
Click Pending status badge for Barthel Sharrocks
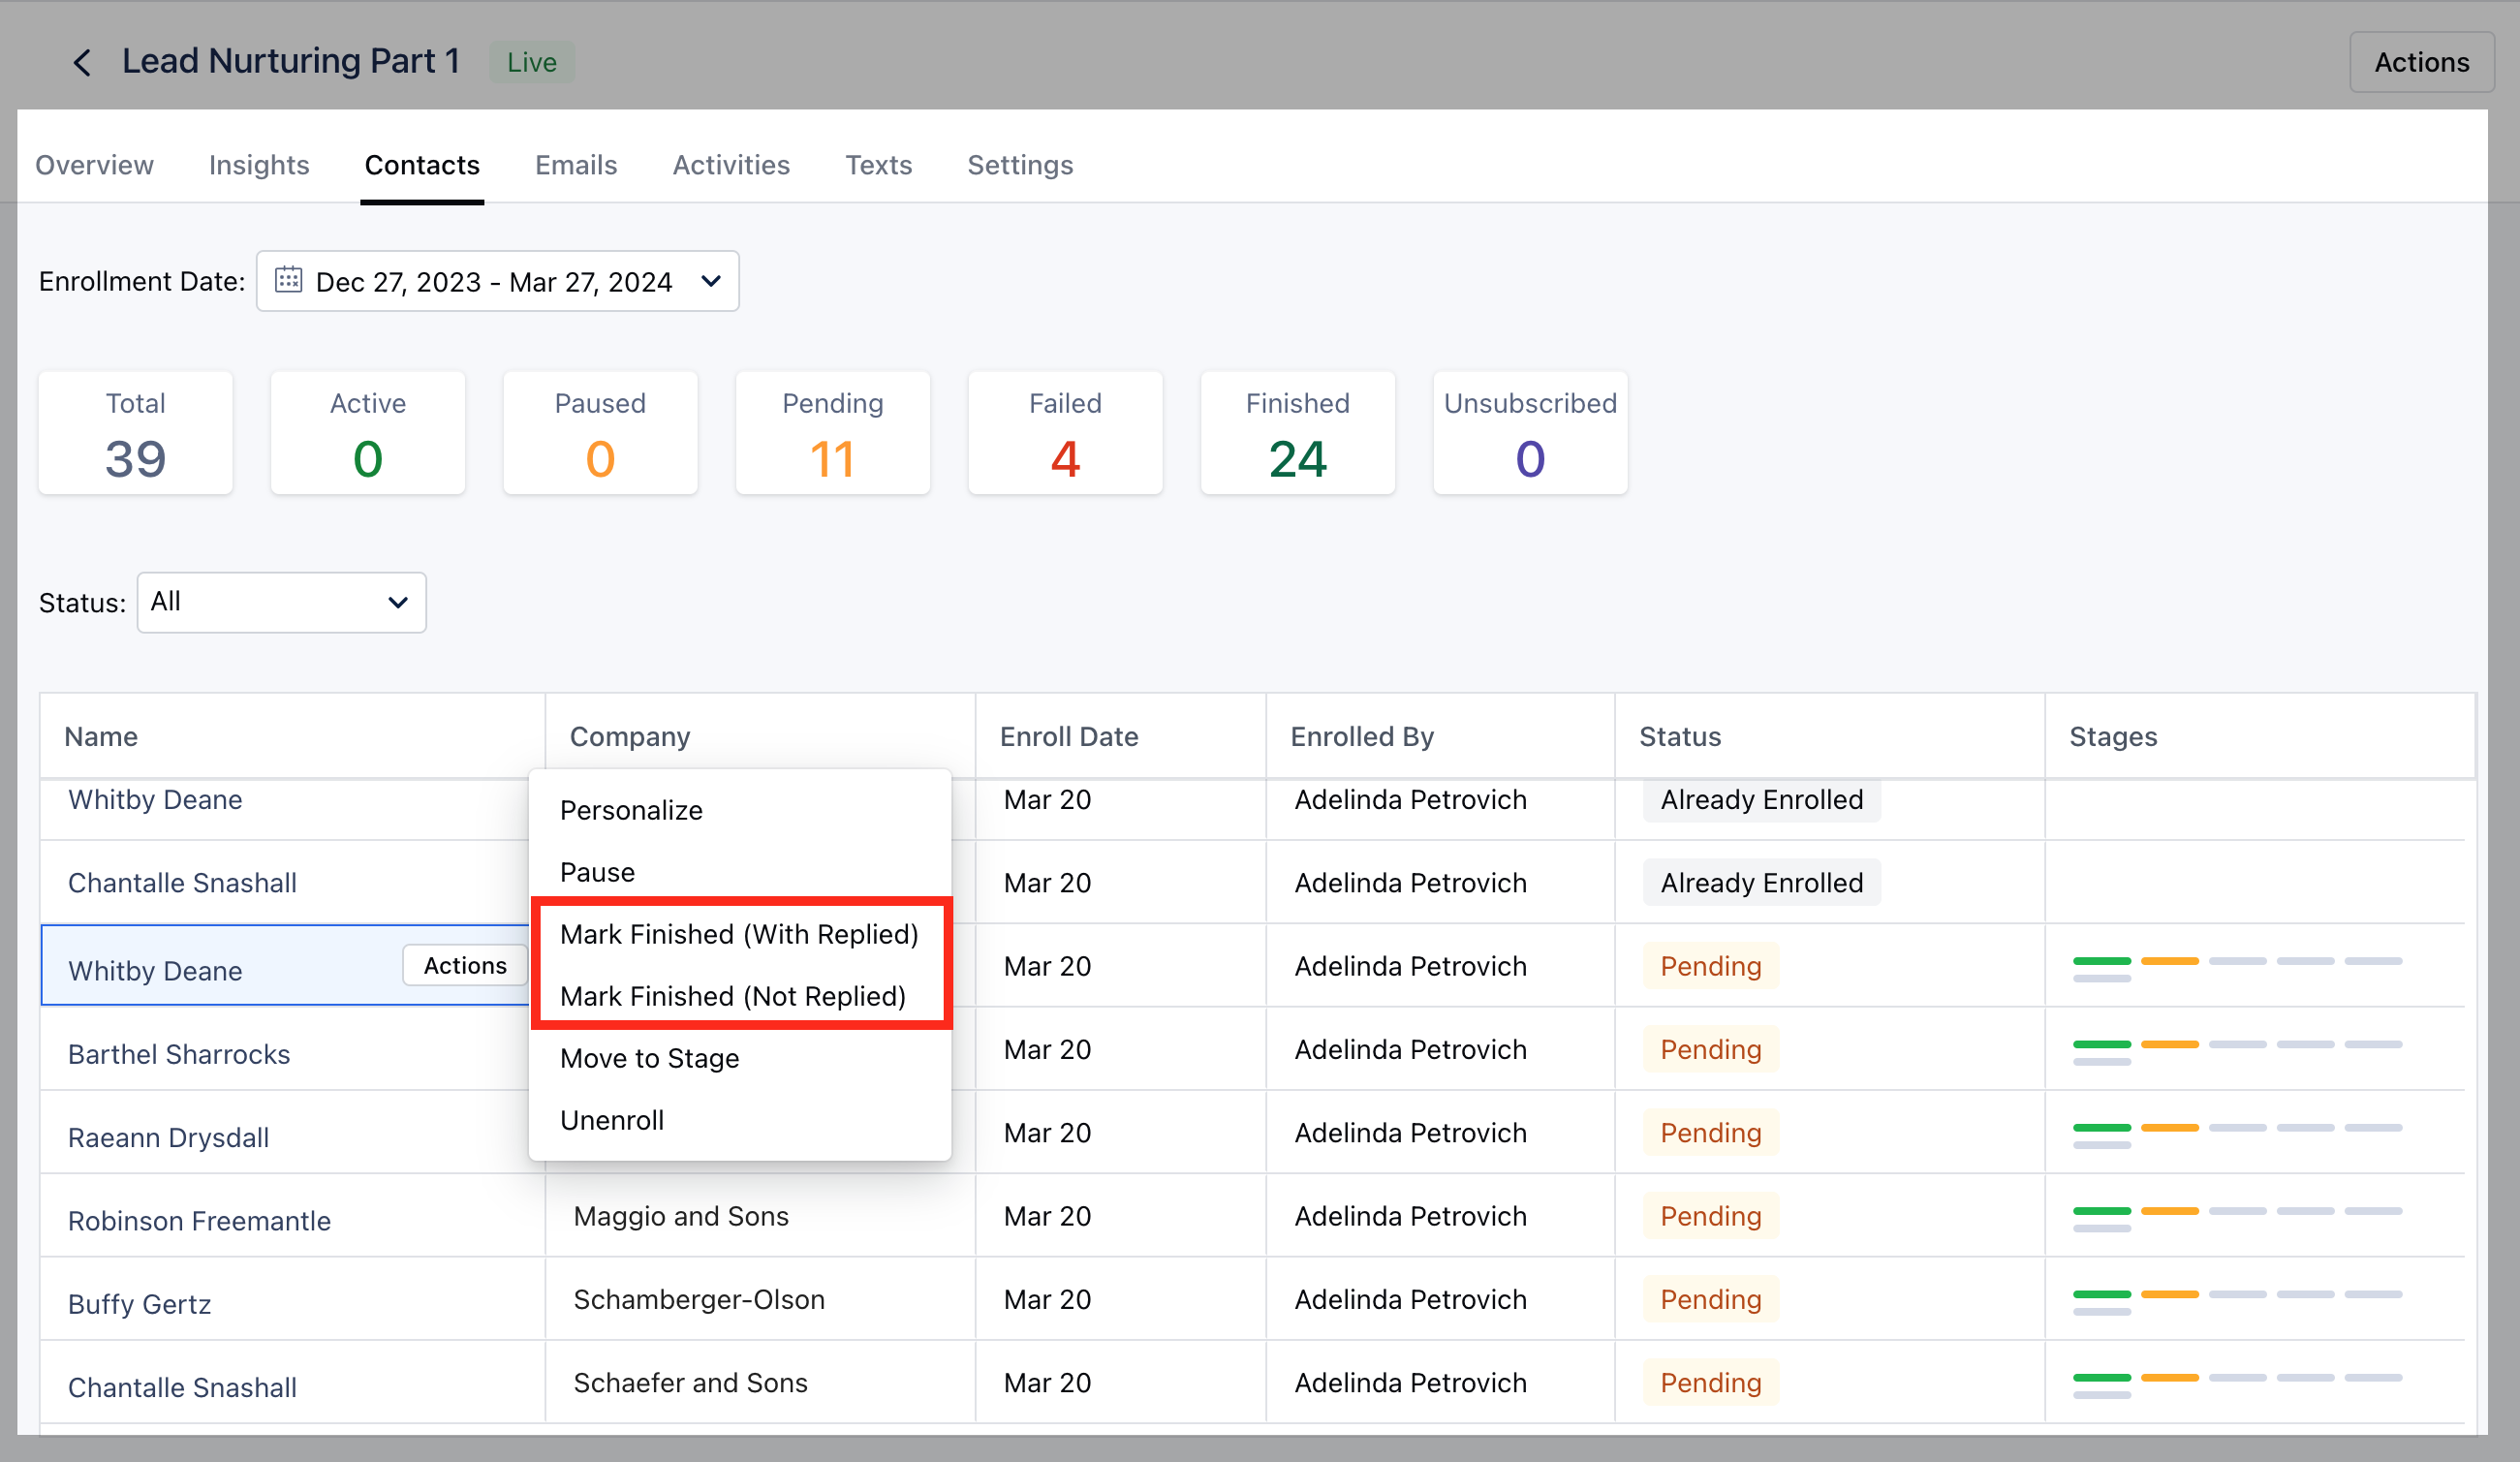[1711, 1049]
